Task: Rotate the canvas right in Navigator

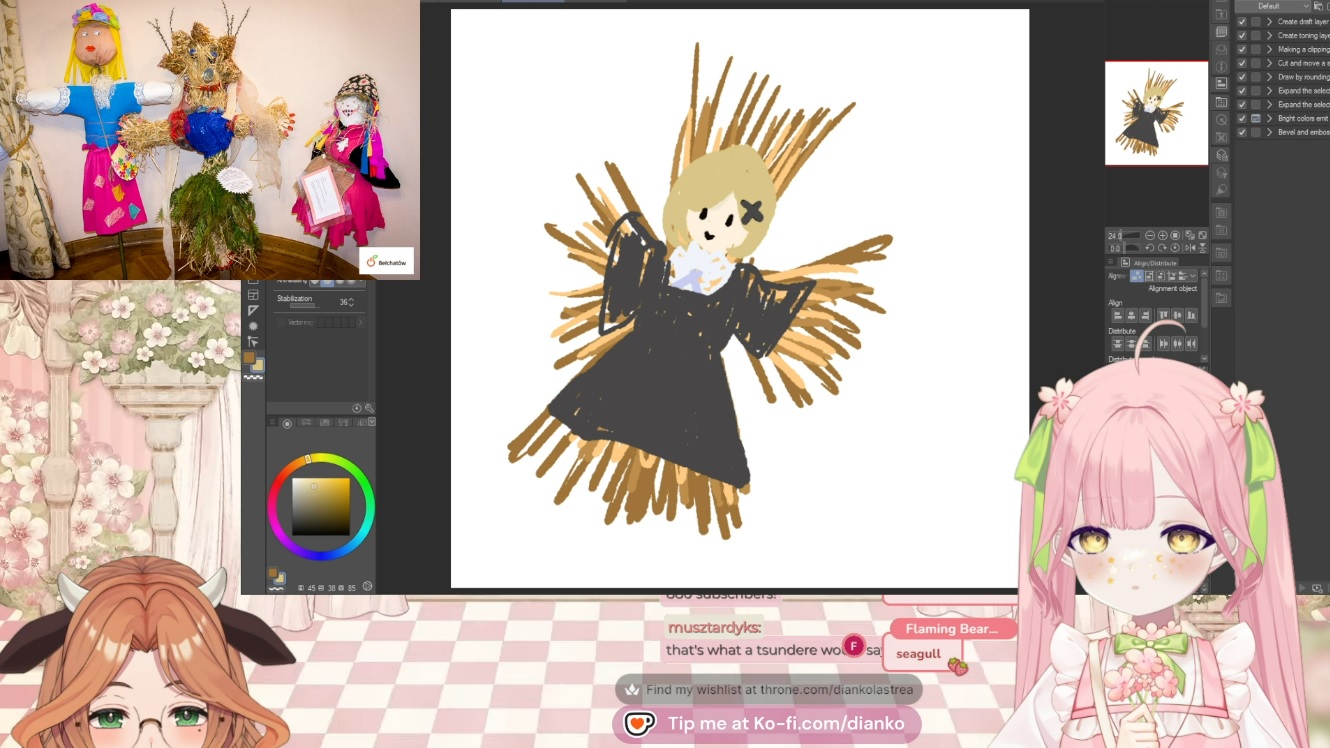Action: point(1163,247)
